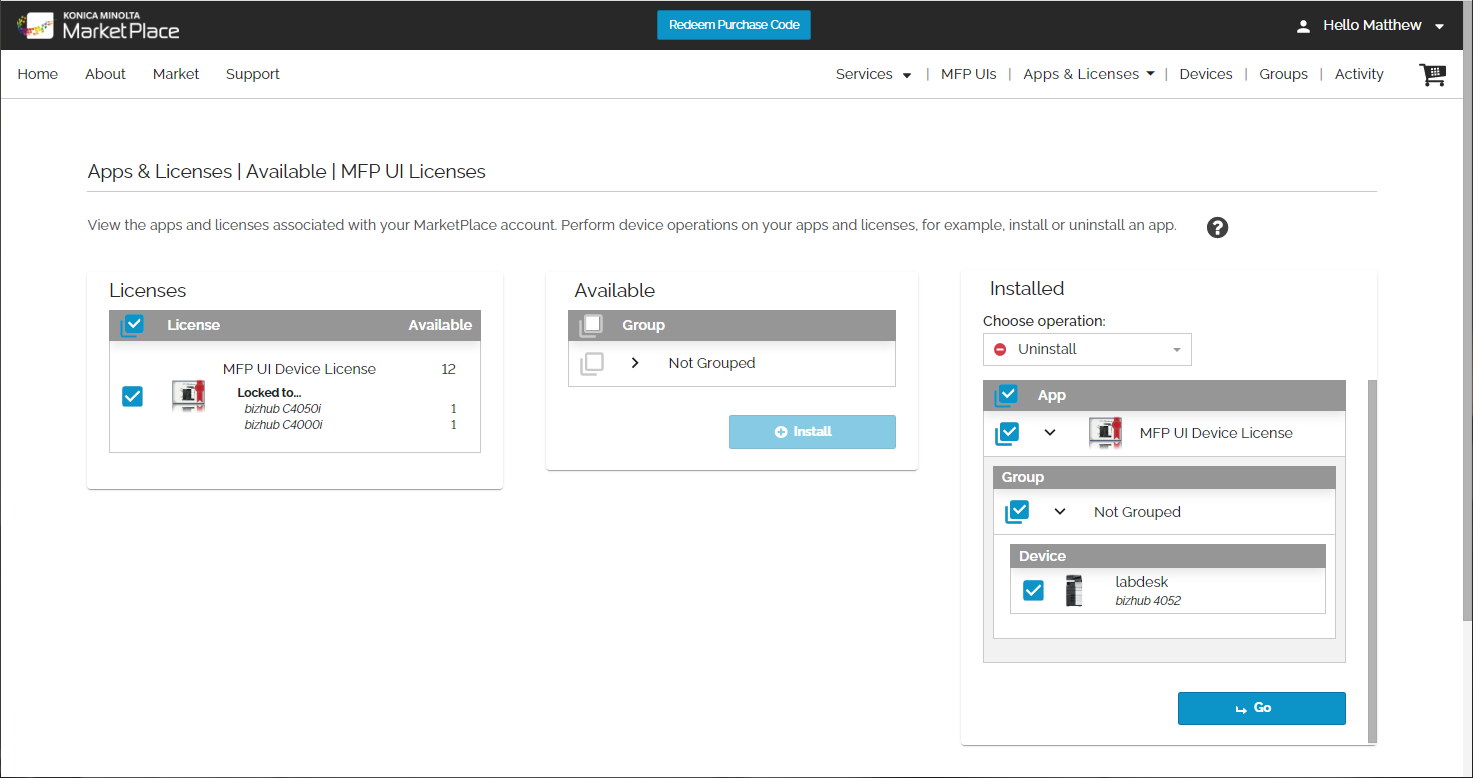The width and height of the screenshot is (1473, 778).
Task: Click the Locked to... label
Action: [269, 393]
